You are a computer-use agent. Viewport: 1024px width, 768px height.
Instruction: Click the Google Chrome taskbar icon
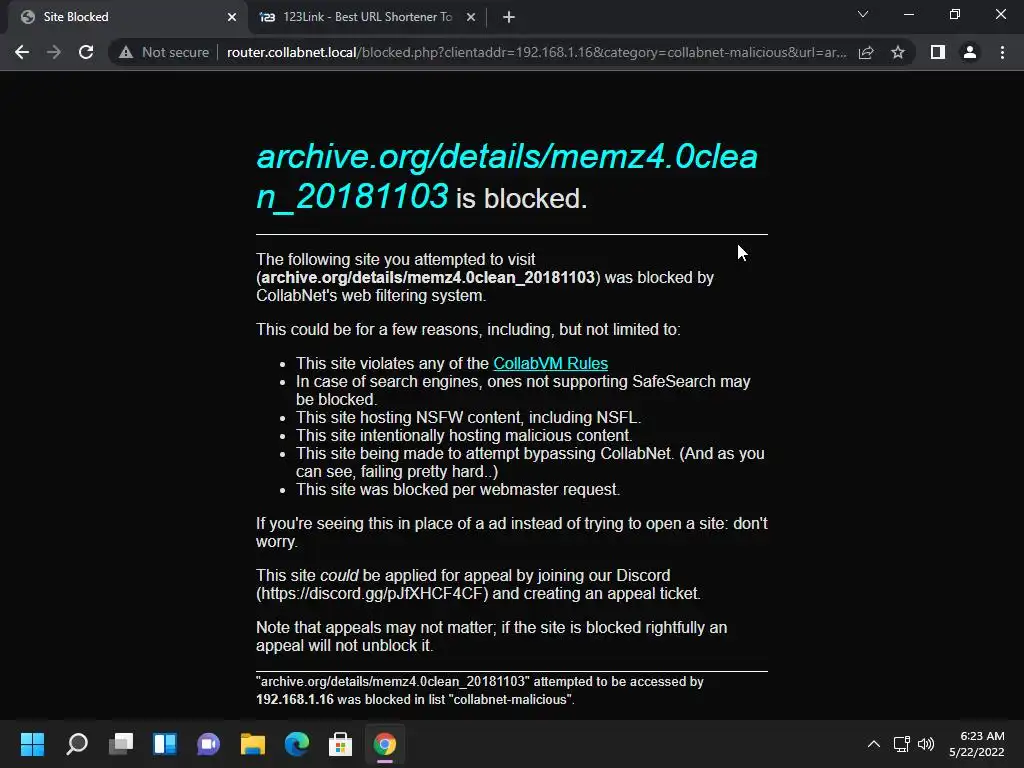tap(385, 744)
